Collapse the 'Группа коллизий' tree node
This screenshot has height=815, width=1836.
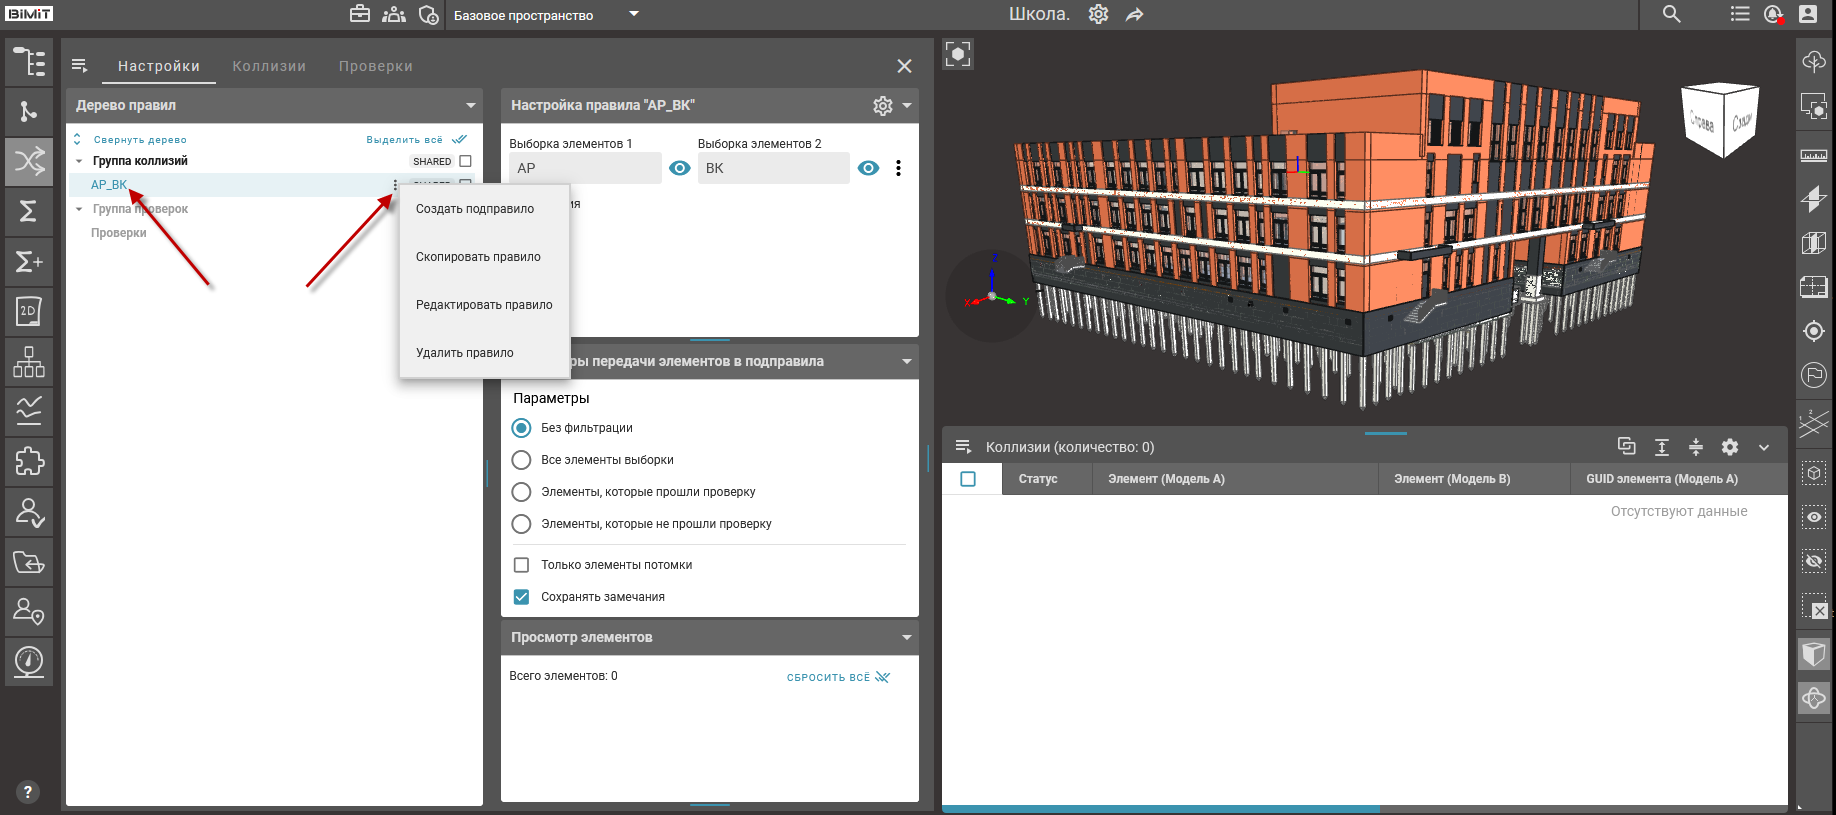point(80,161)
